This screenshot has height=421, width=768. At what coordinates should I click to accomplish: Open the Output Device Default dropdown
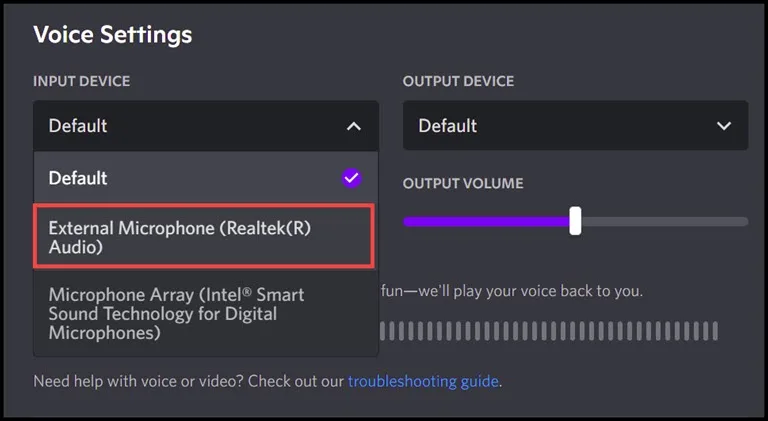point(576,125)
